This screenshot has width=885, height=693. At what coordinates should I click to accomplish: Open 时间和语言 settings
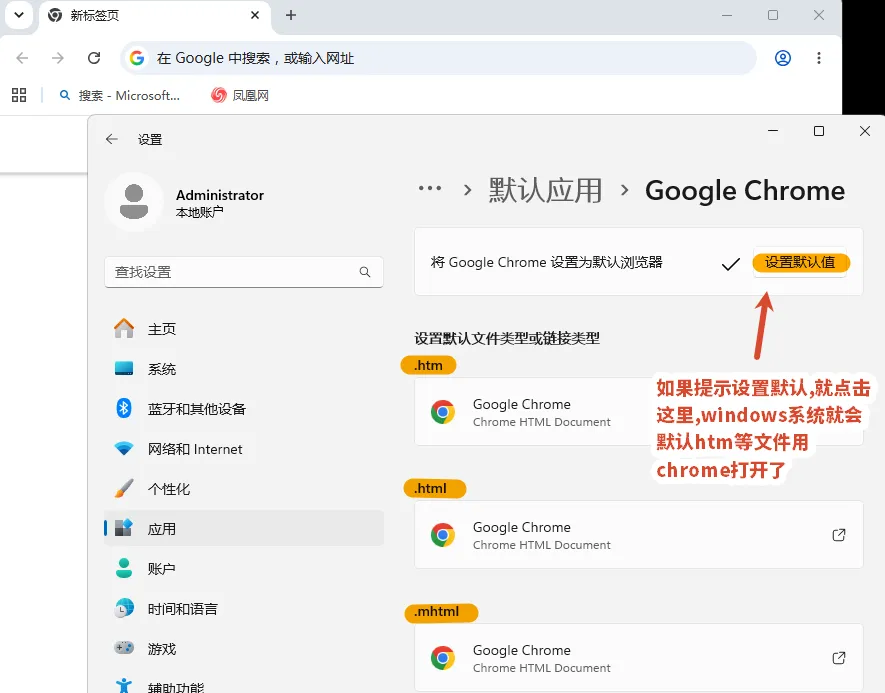point(244,608)
